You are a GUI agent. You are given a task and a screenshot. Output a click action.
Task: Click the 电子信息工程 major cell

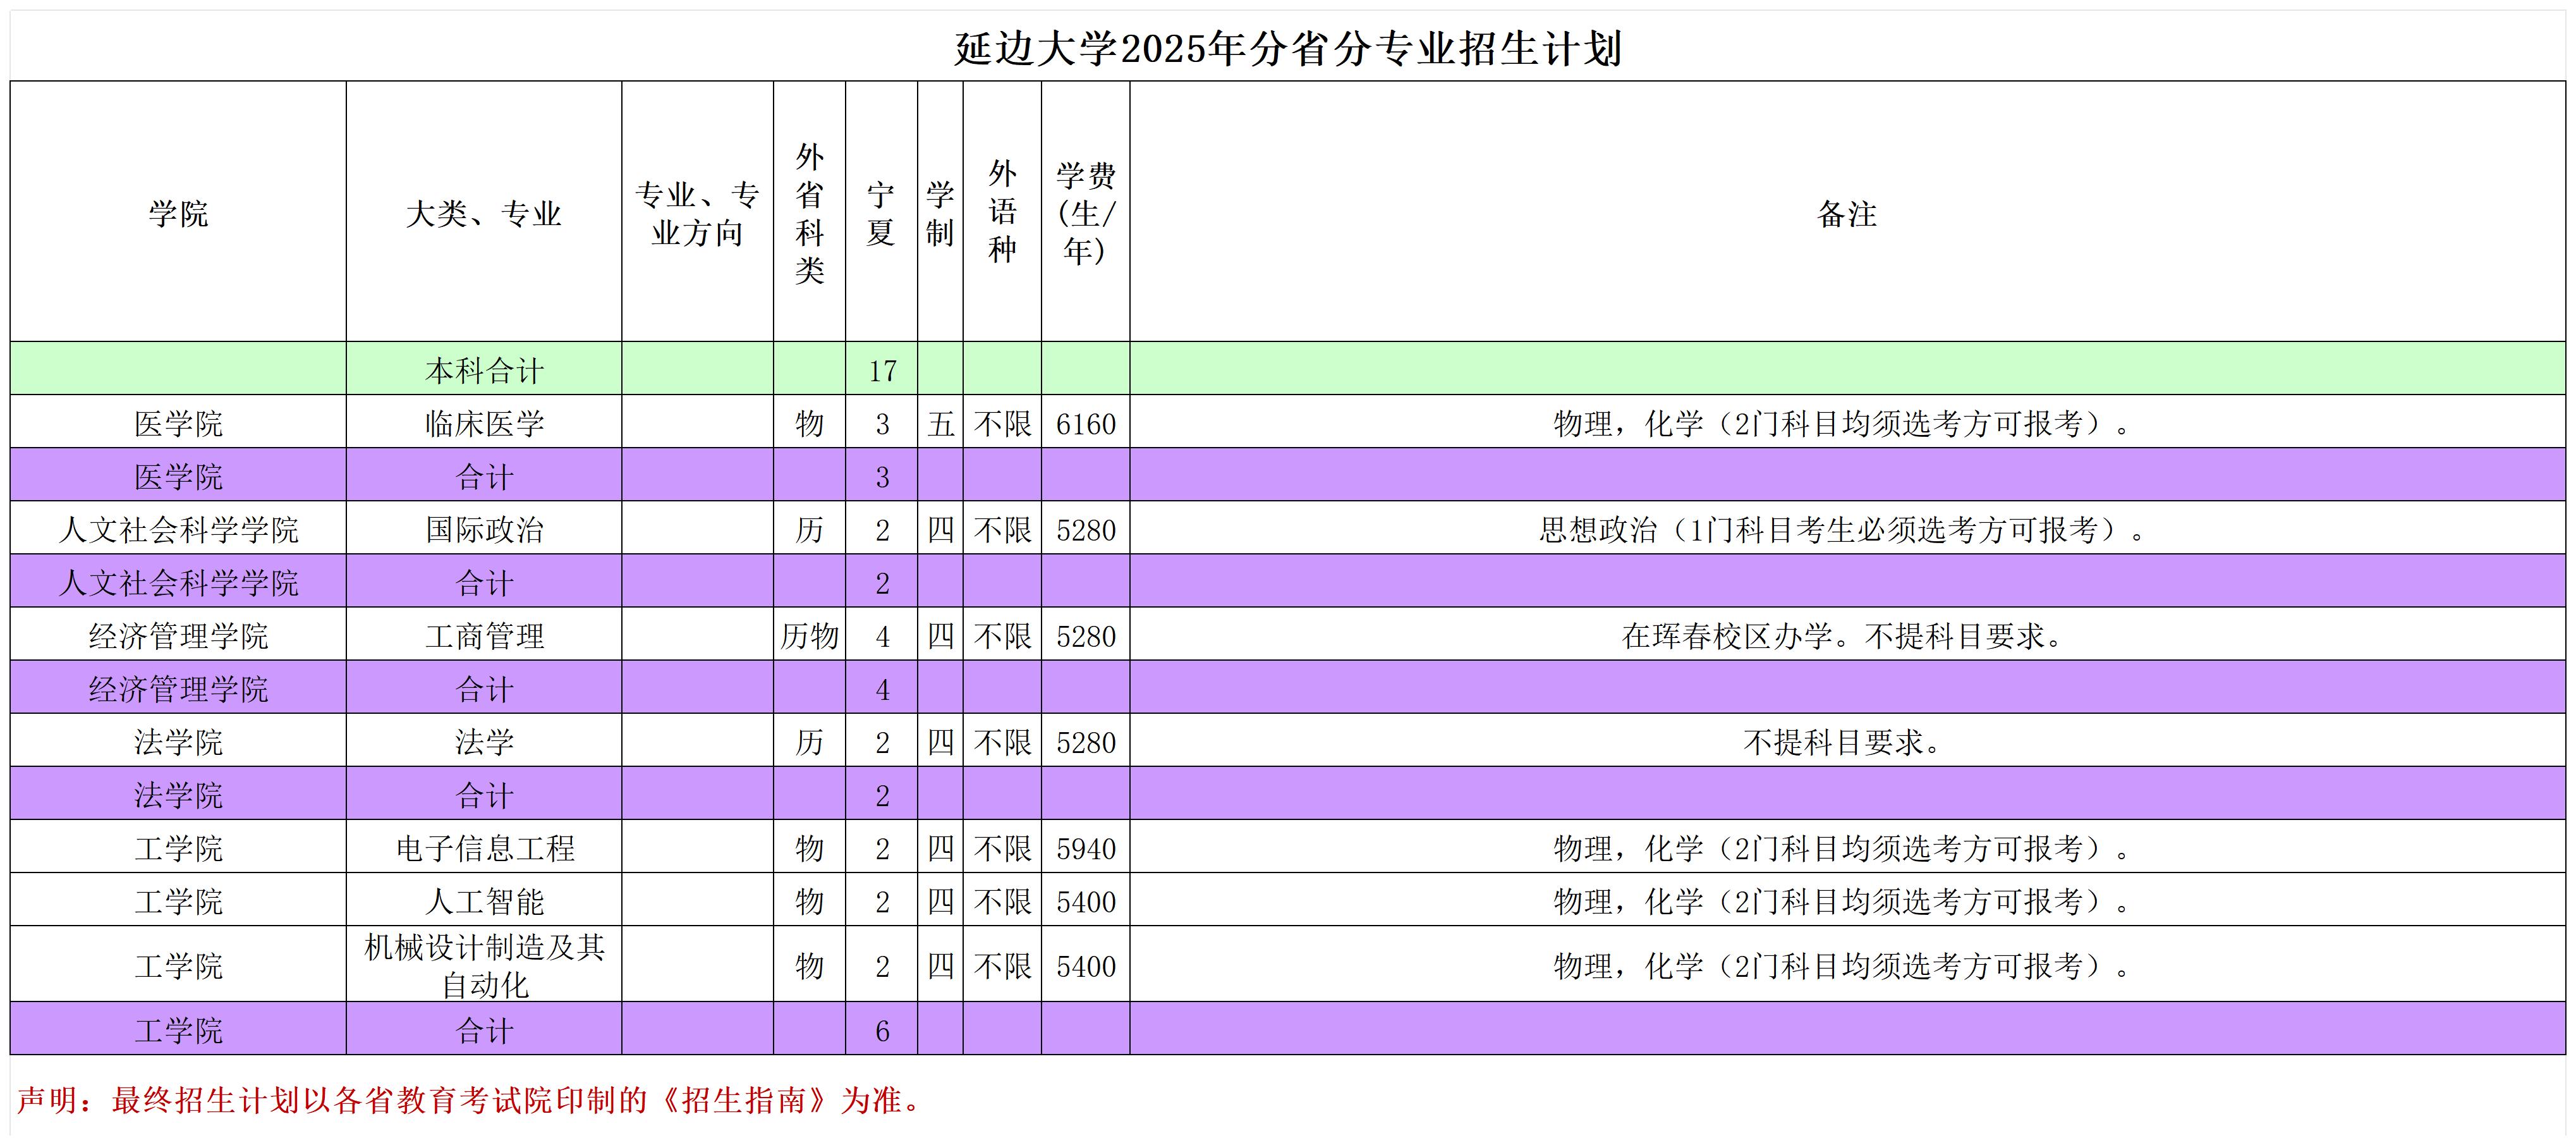coord(484,847)
